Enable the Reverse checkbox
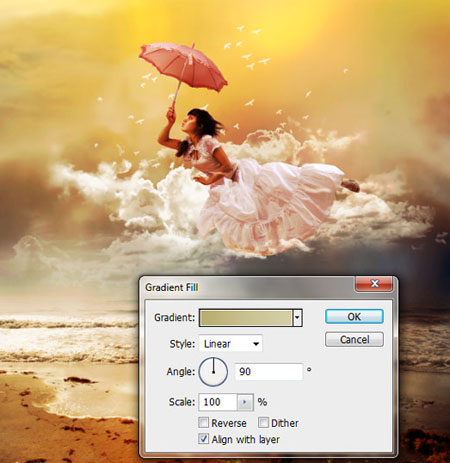Image resolution: width=450 pixels, height=463 pixels. click(203, 423)
